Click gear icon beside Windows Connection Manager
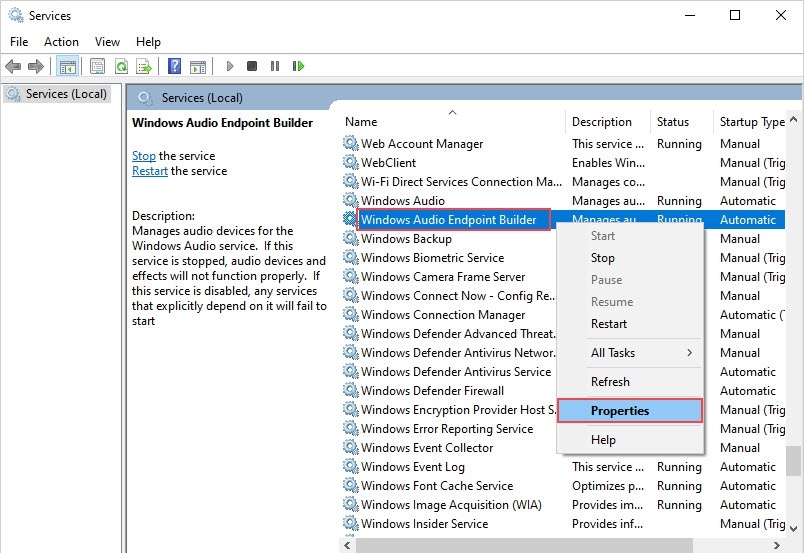 tap(351, 314)
